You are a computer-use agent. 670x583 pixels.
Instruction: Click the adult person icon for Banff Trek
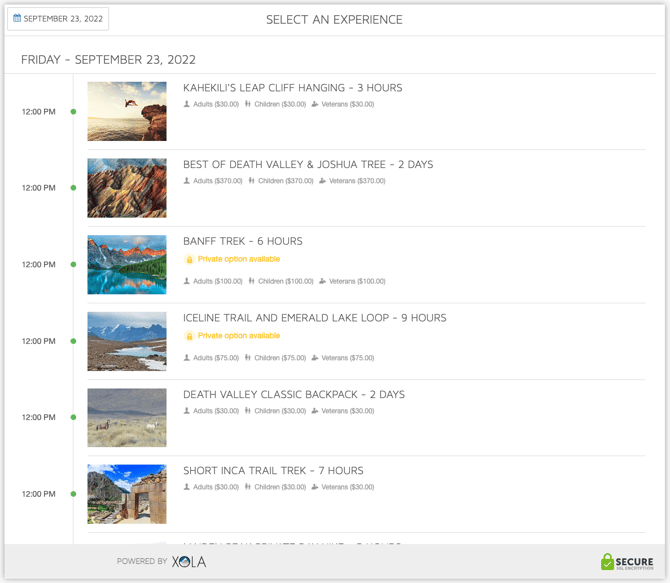pos(187,281)
